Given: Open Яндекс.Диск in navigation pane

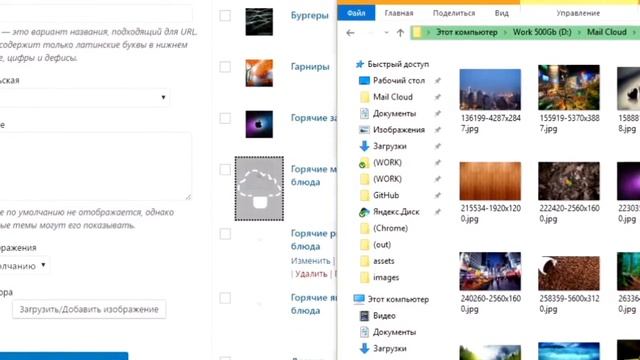Looking at the screenshot, I should pyautogui.click(x=389, y=212).
